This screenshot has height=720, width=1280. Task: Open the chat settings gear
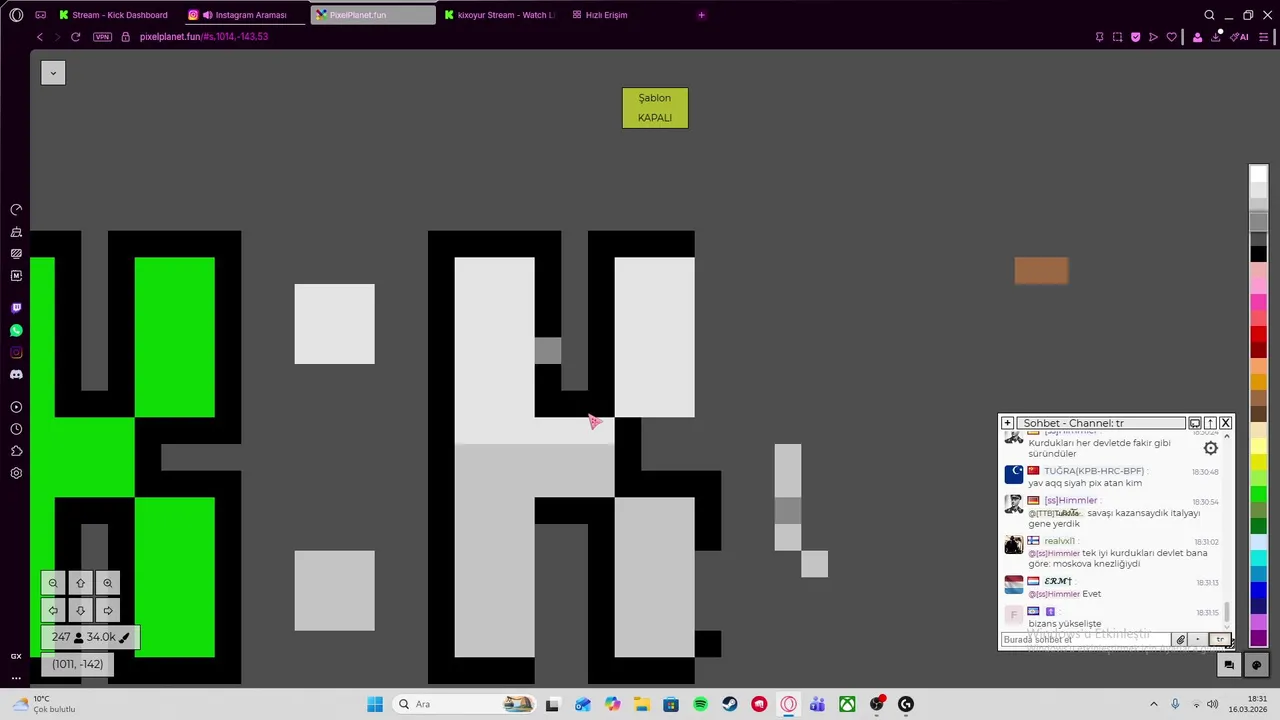click(x=1211, y=448)
